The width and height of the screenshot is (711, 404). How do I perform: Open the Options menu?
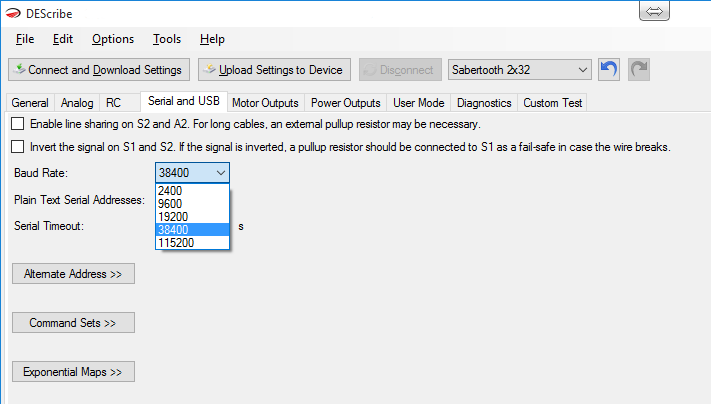tap(113, 39)
